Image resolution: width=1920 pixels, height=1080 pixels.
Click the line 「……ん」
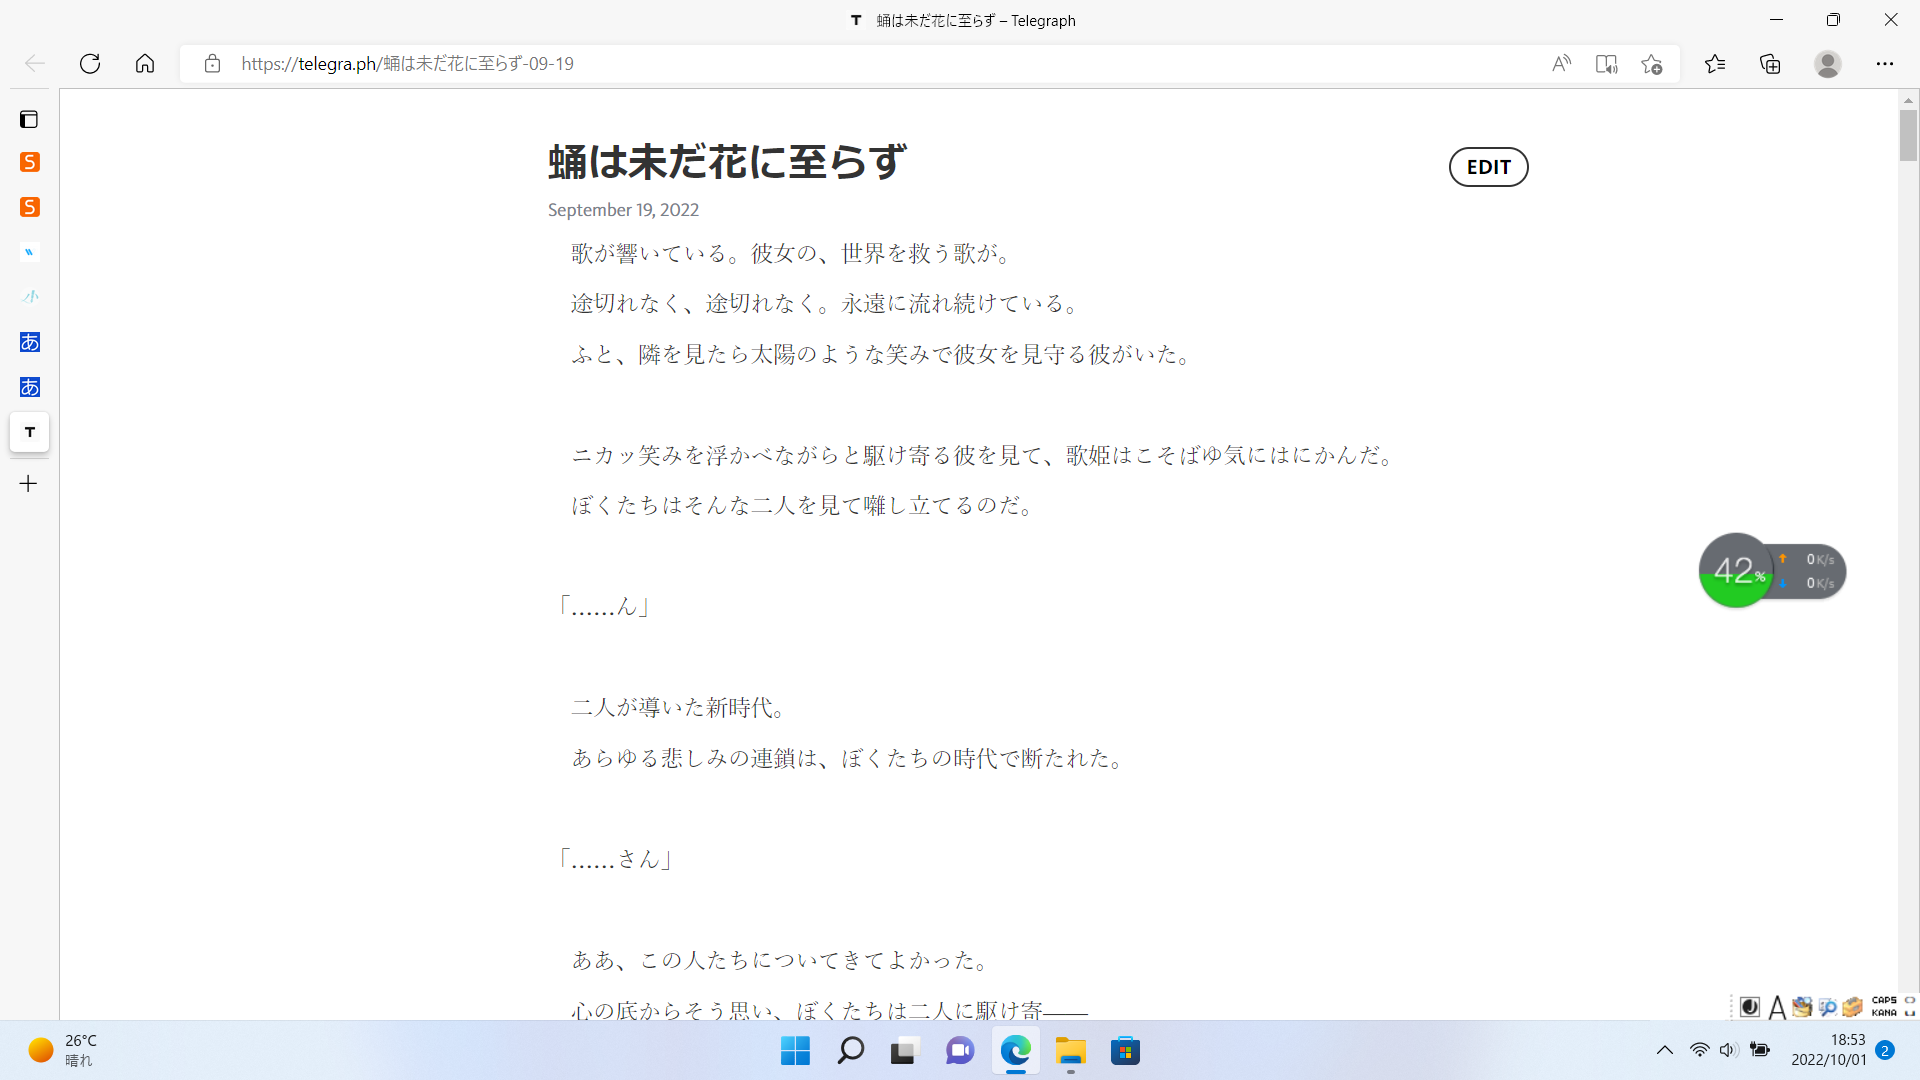click(604, 607)
